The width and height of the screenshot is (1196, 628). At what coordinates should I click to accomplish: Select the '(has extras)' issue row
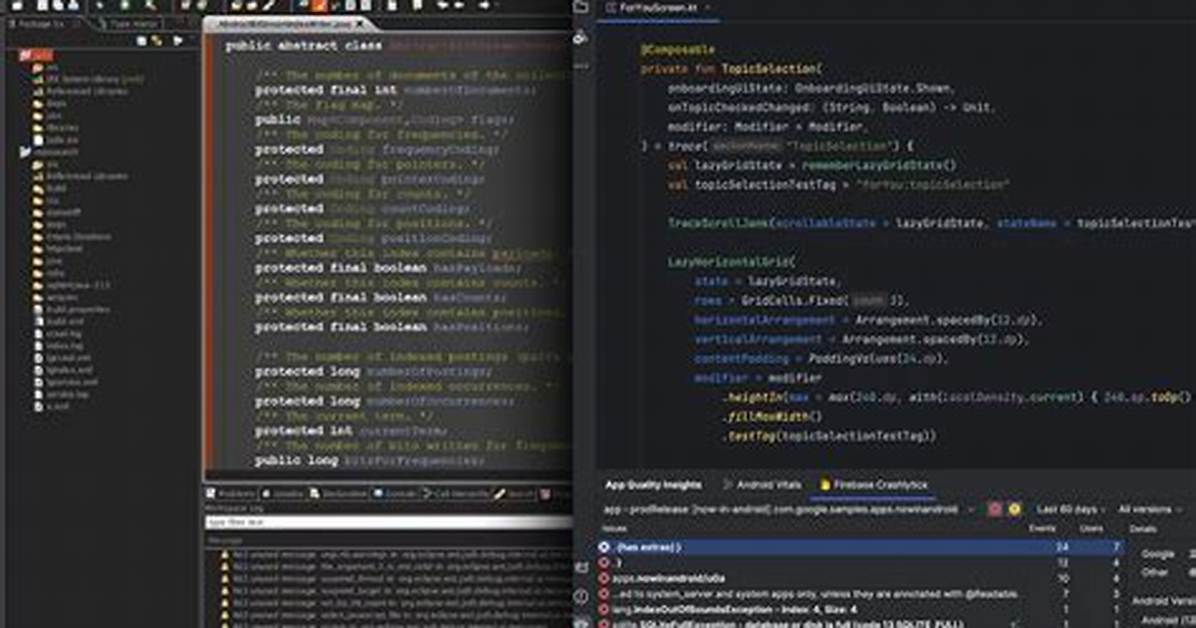point(860,547)
